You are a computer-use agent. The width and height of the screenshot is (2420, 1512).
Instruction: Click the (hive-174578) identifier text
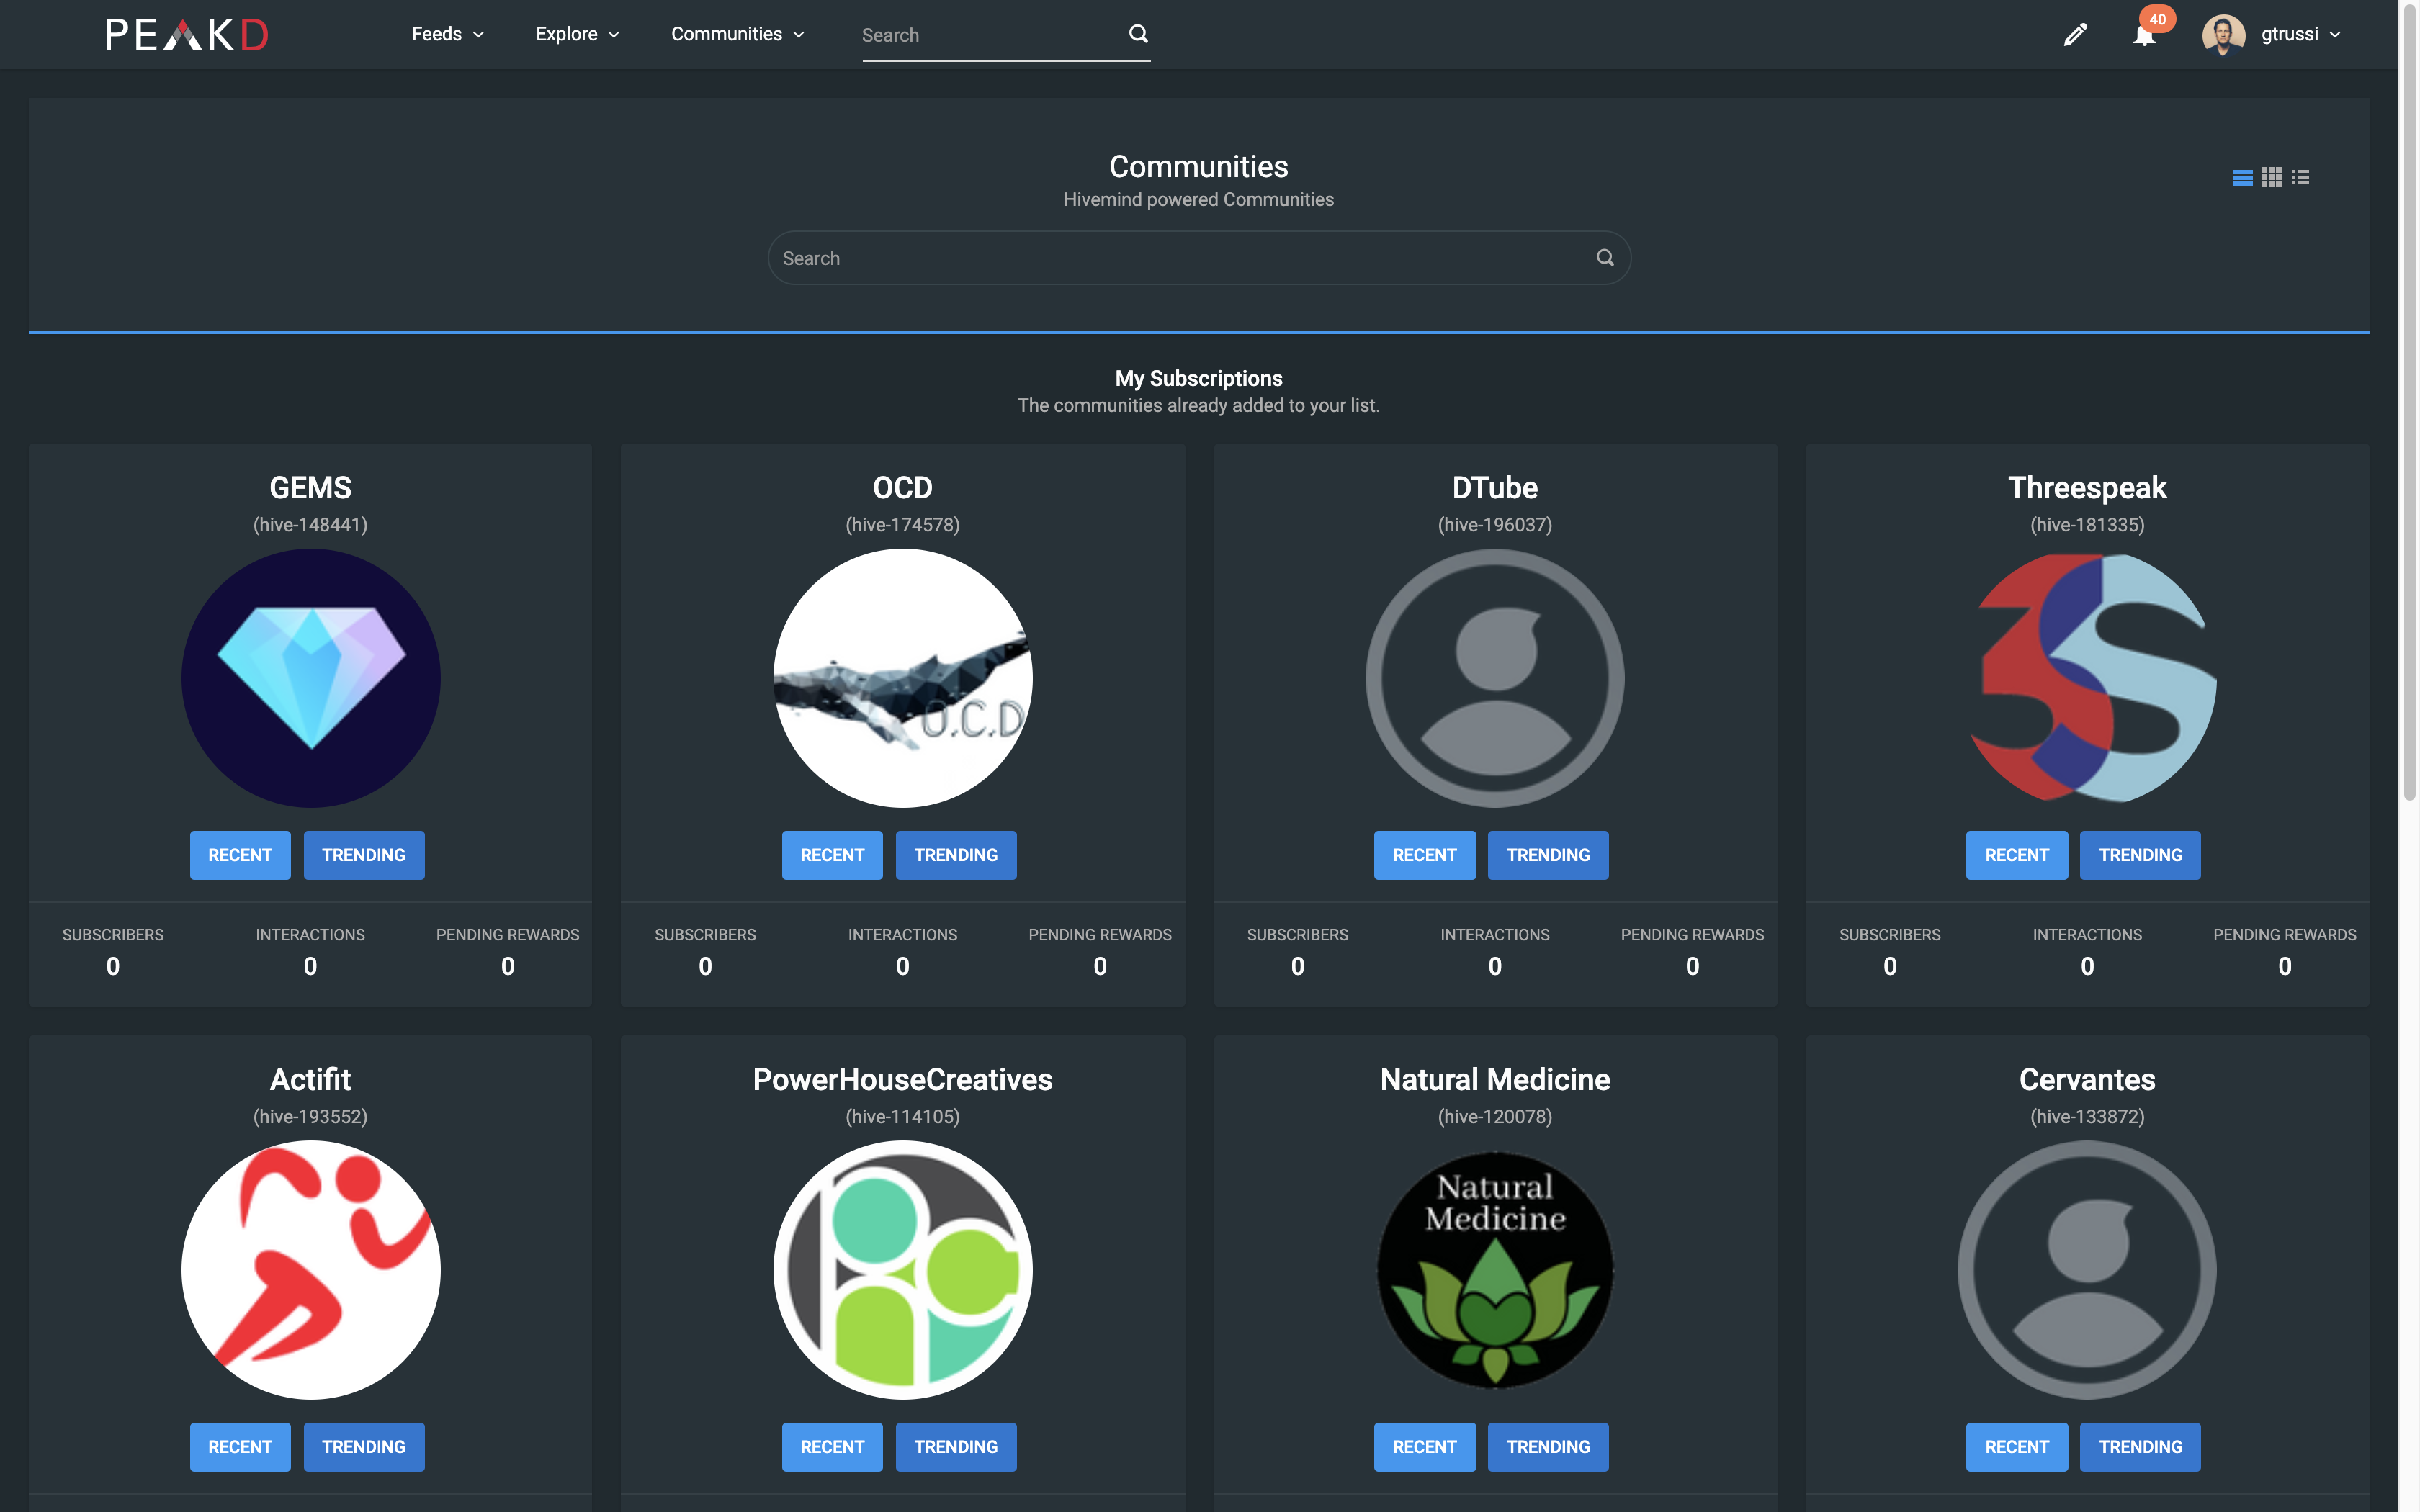[x=903, y=525]
